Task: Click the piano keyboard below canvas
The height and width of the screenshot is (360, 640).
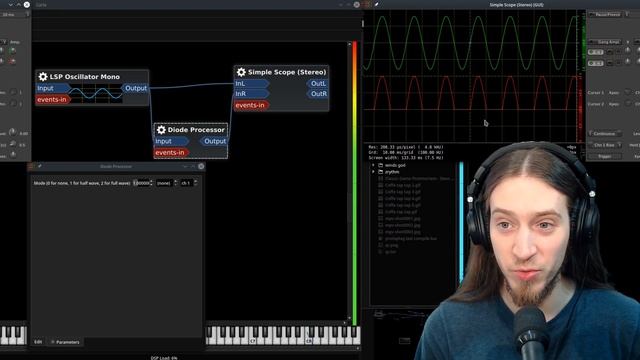Action: coord(283,335)
